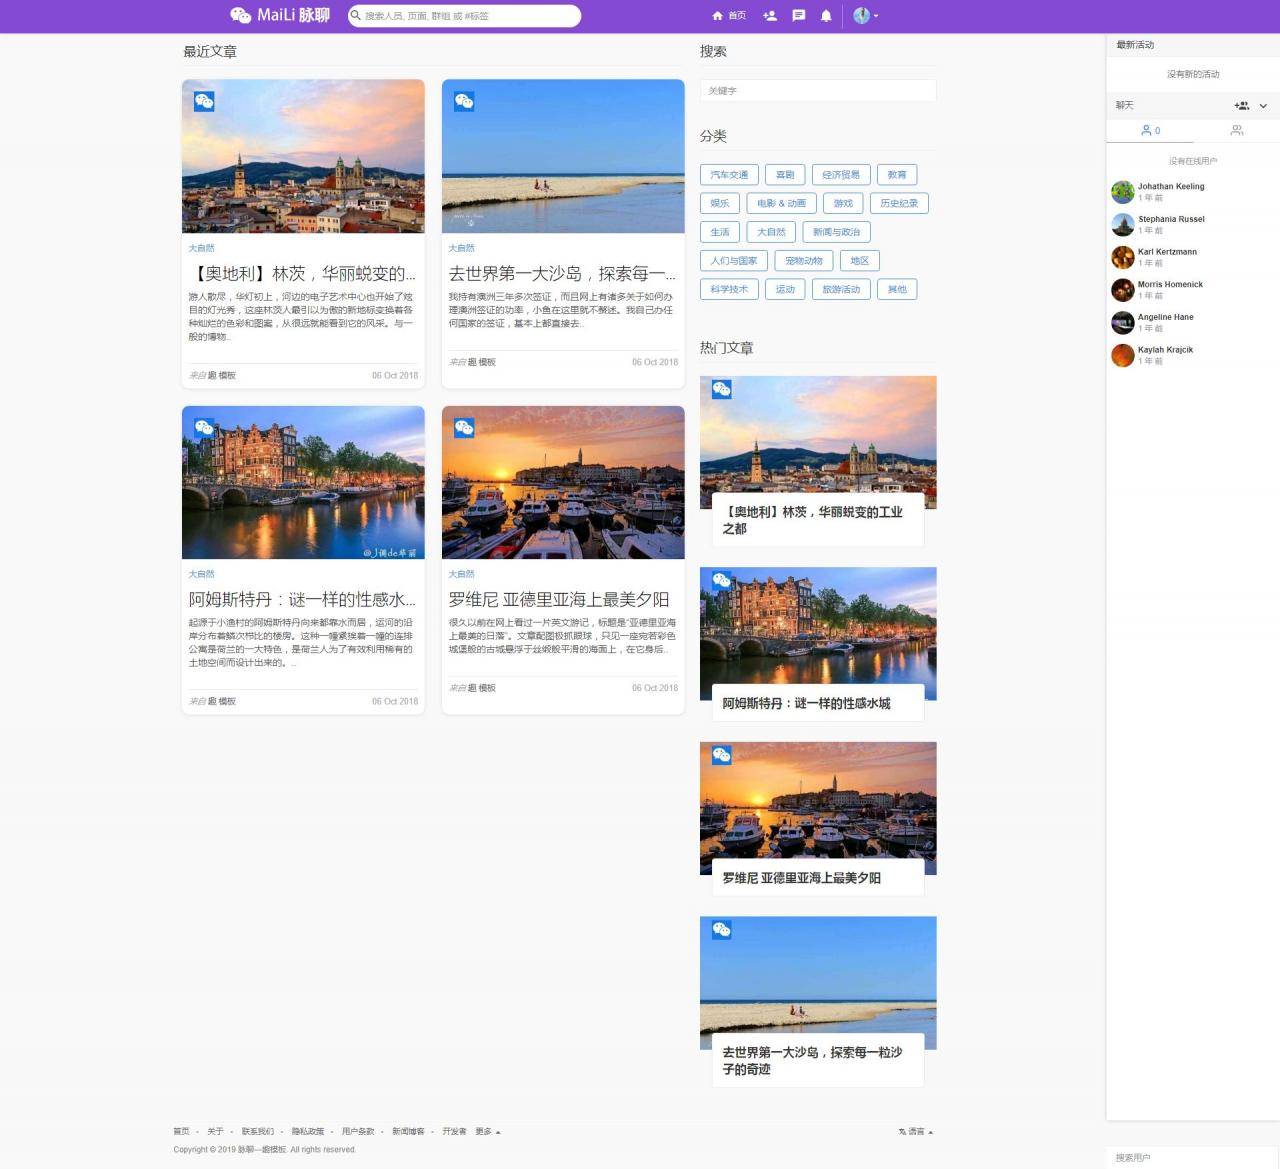Select the 汽车交通 category tag
Screen dimensions: 1280x1169
[729, 175]
